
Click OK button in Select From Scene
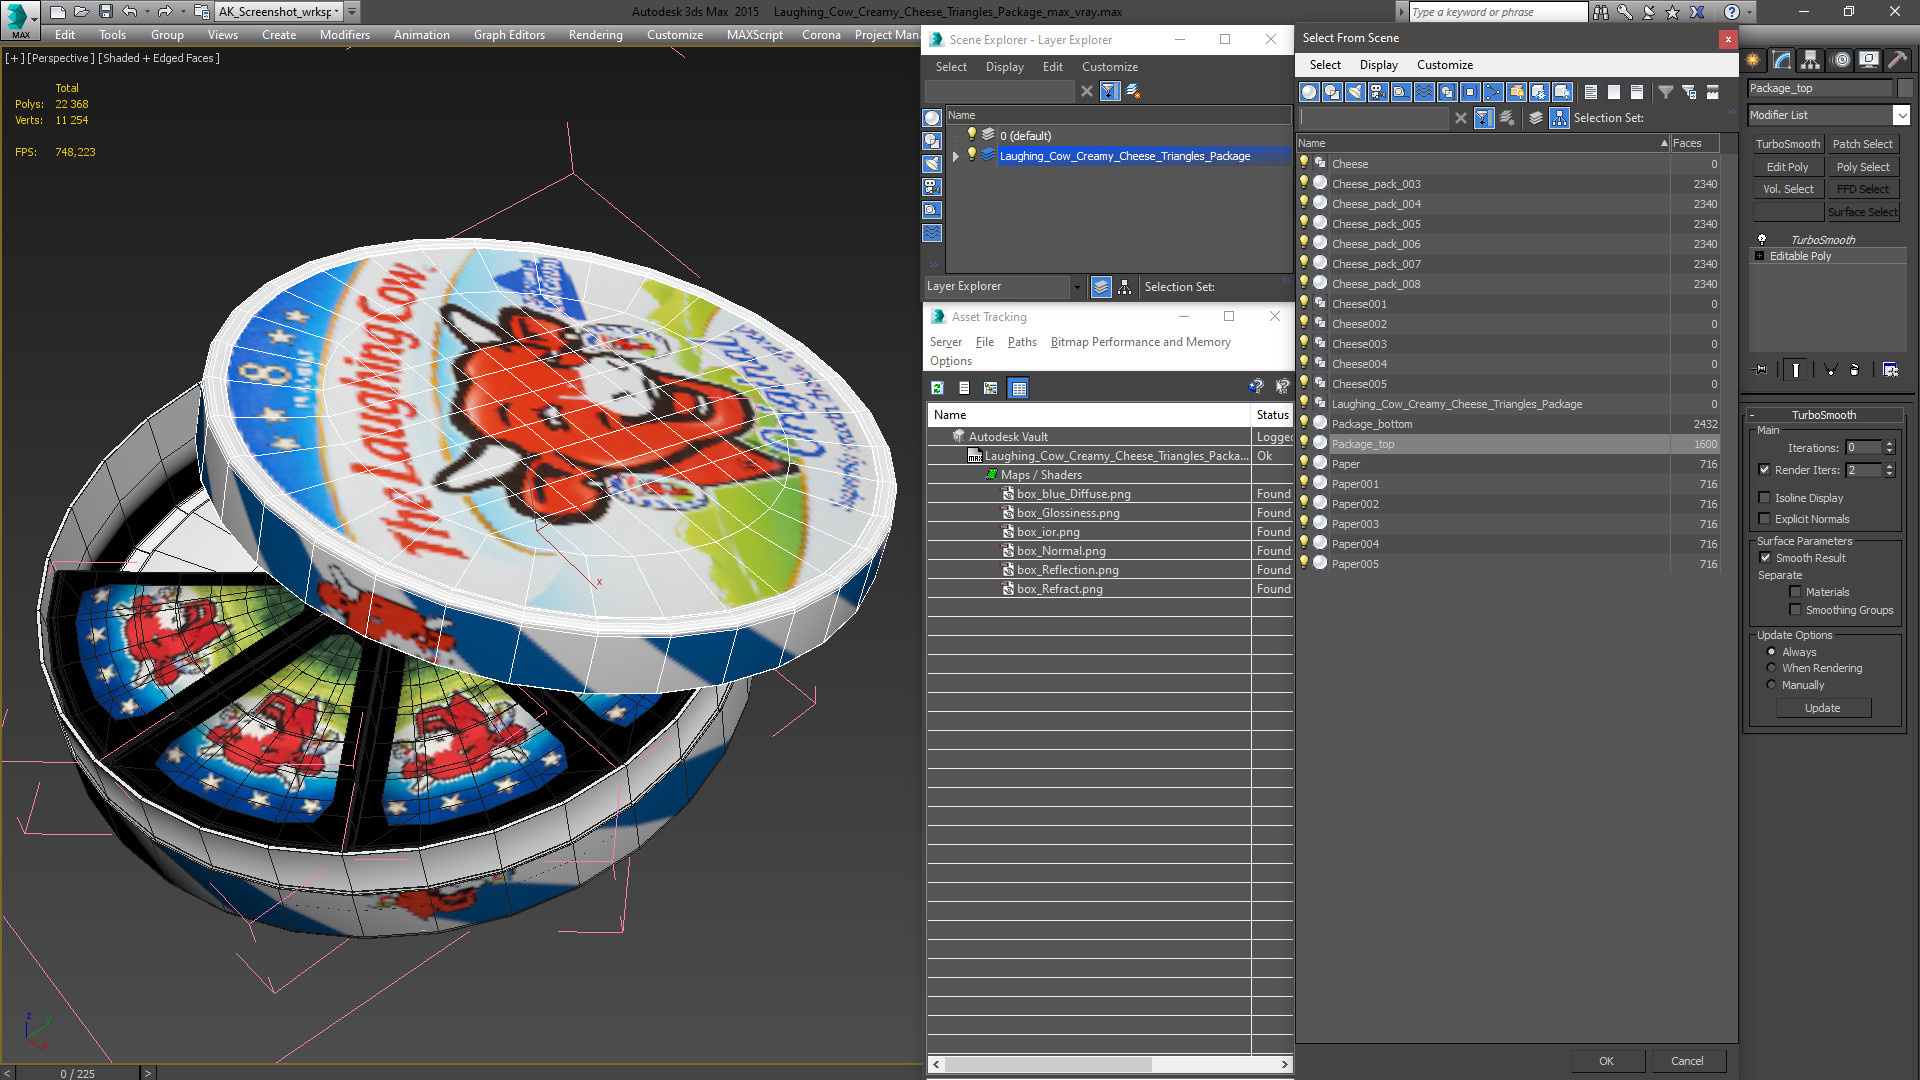pyautogui.click(x=1606, y=1061)
